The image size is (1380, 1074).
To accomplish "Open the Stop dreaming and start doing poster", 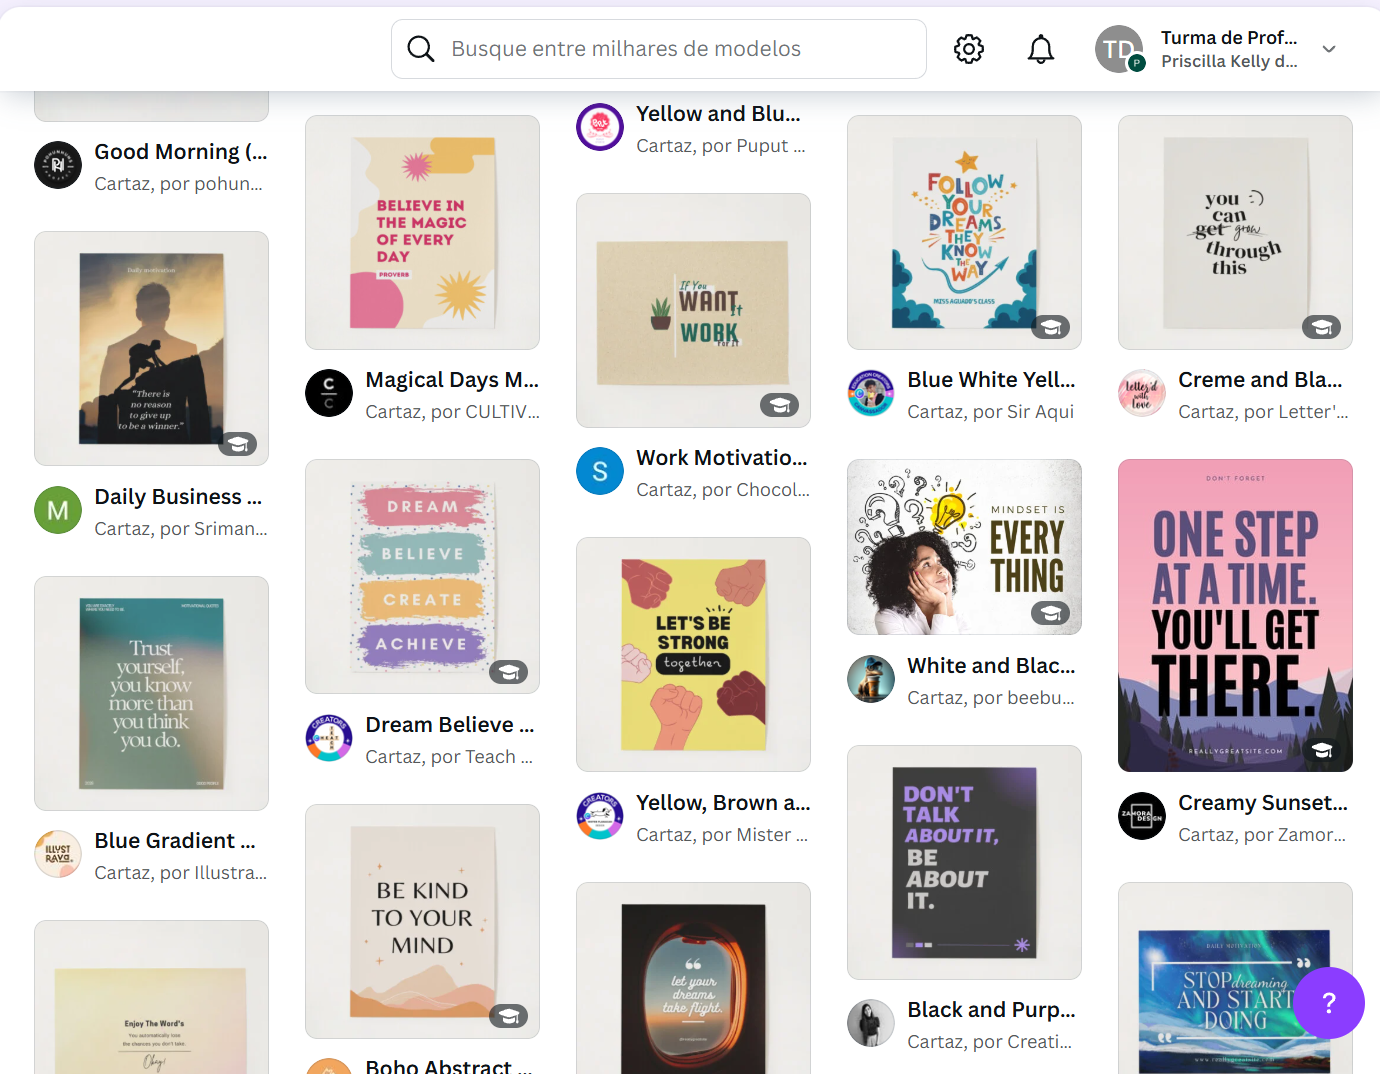I will click(1235, 978).
